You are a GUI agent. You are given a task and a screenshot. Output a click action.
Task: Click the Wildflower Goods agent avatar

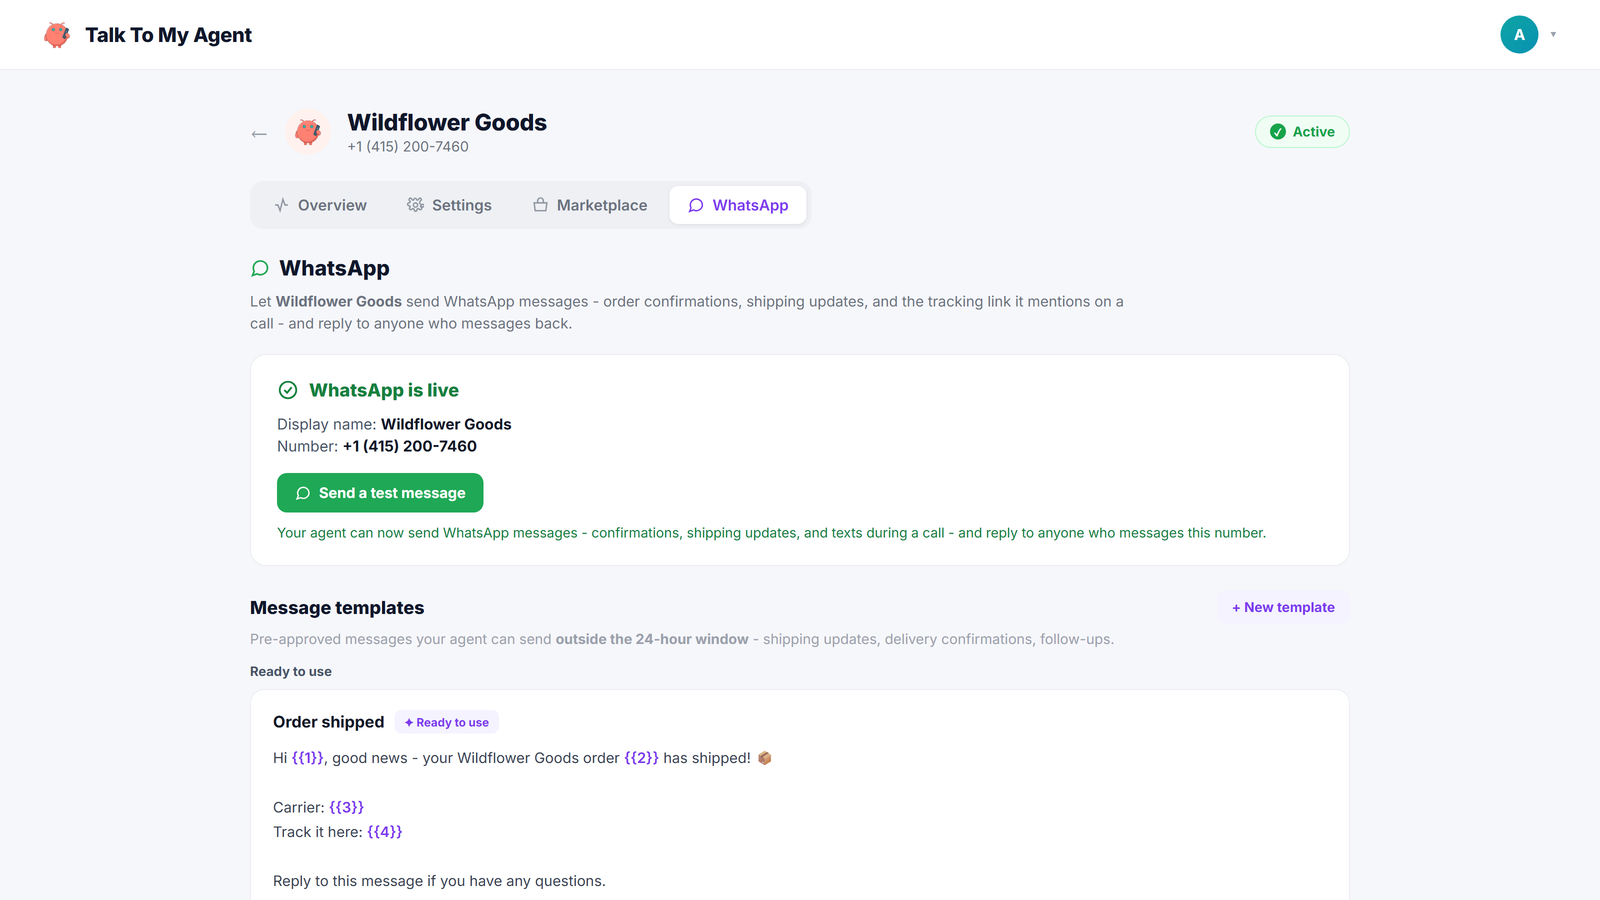click(x=308, y=132)
